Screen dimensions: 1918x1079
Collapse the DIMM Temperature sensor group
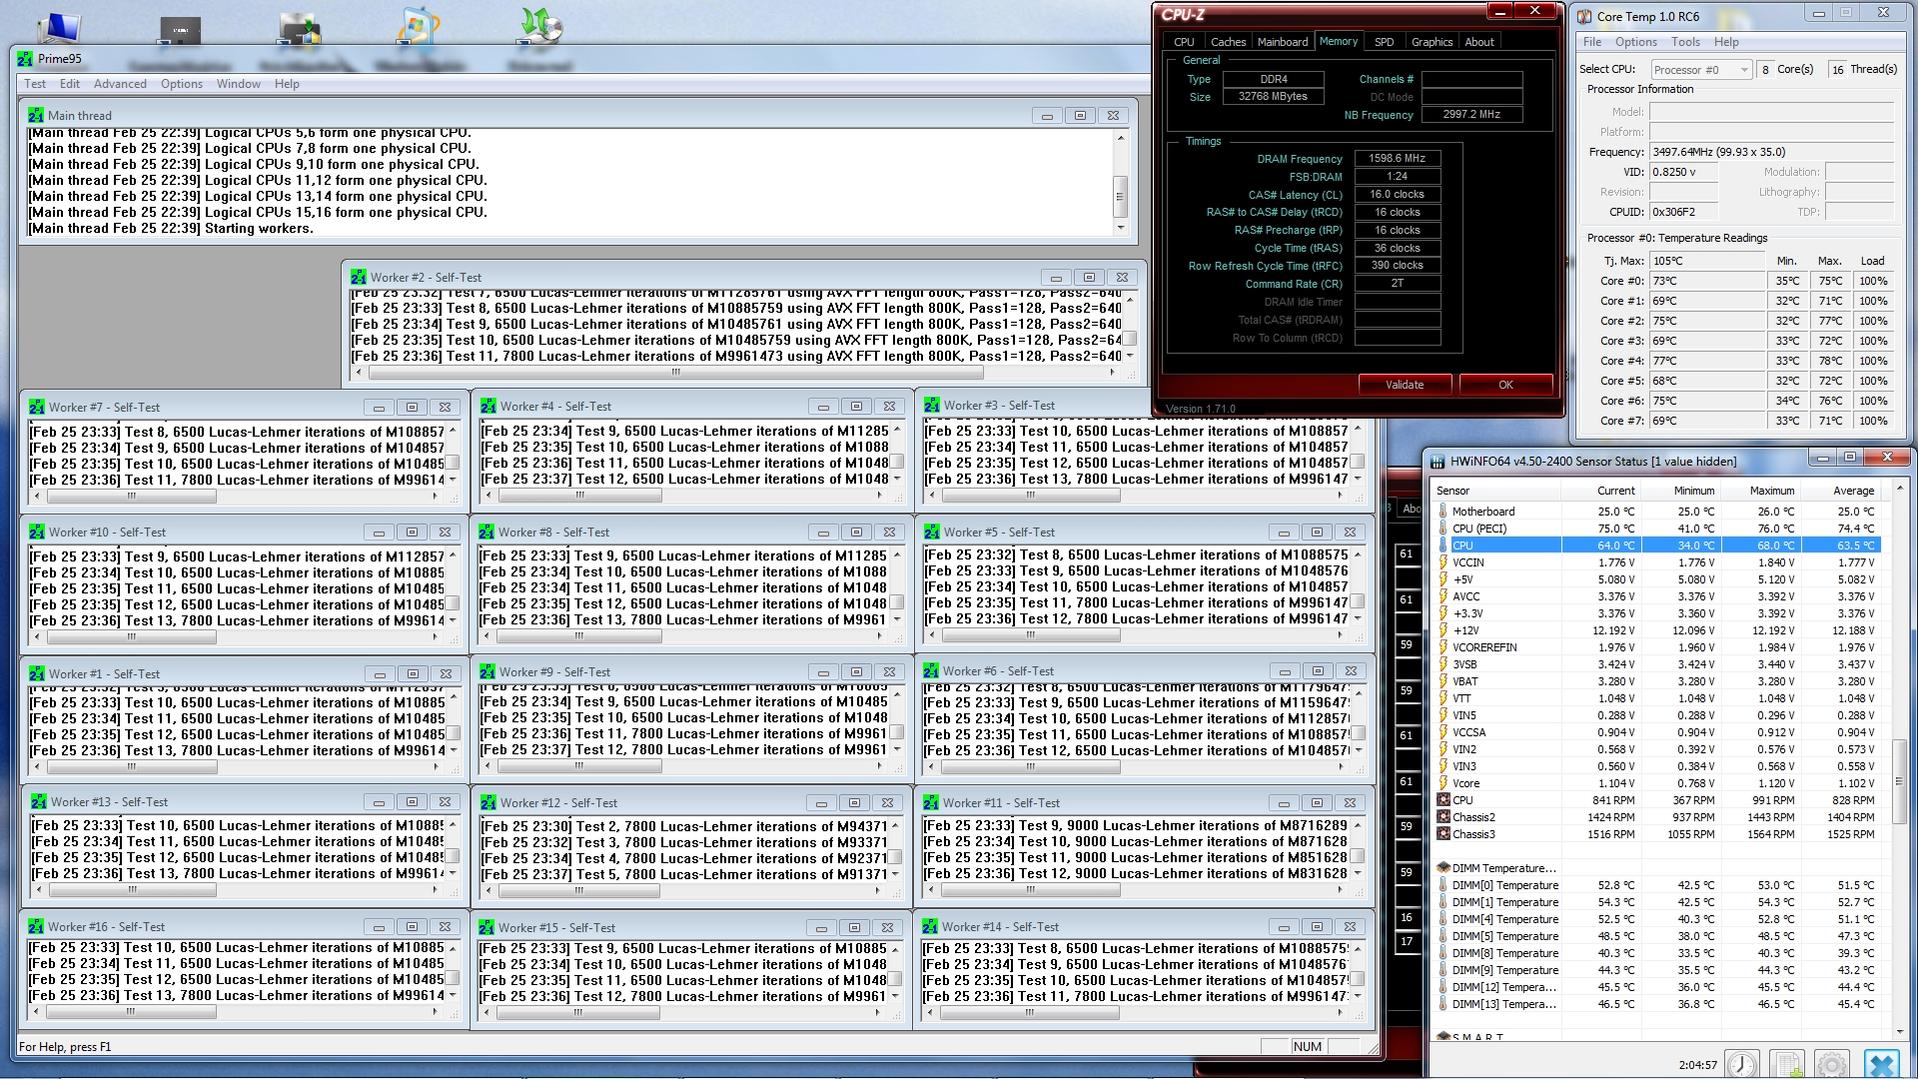(1443, 868)
